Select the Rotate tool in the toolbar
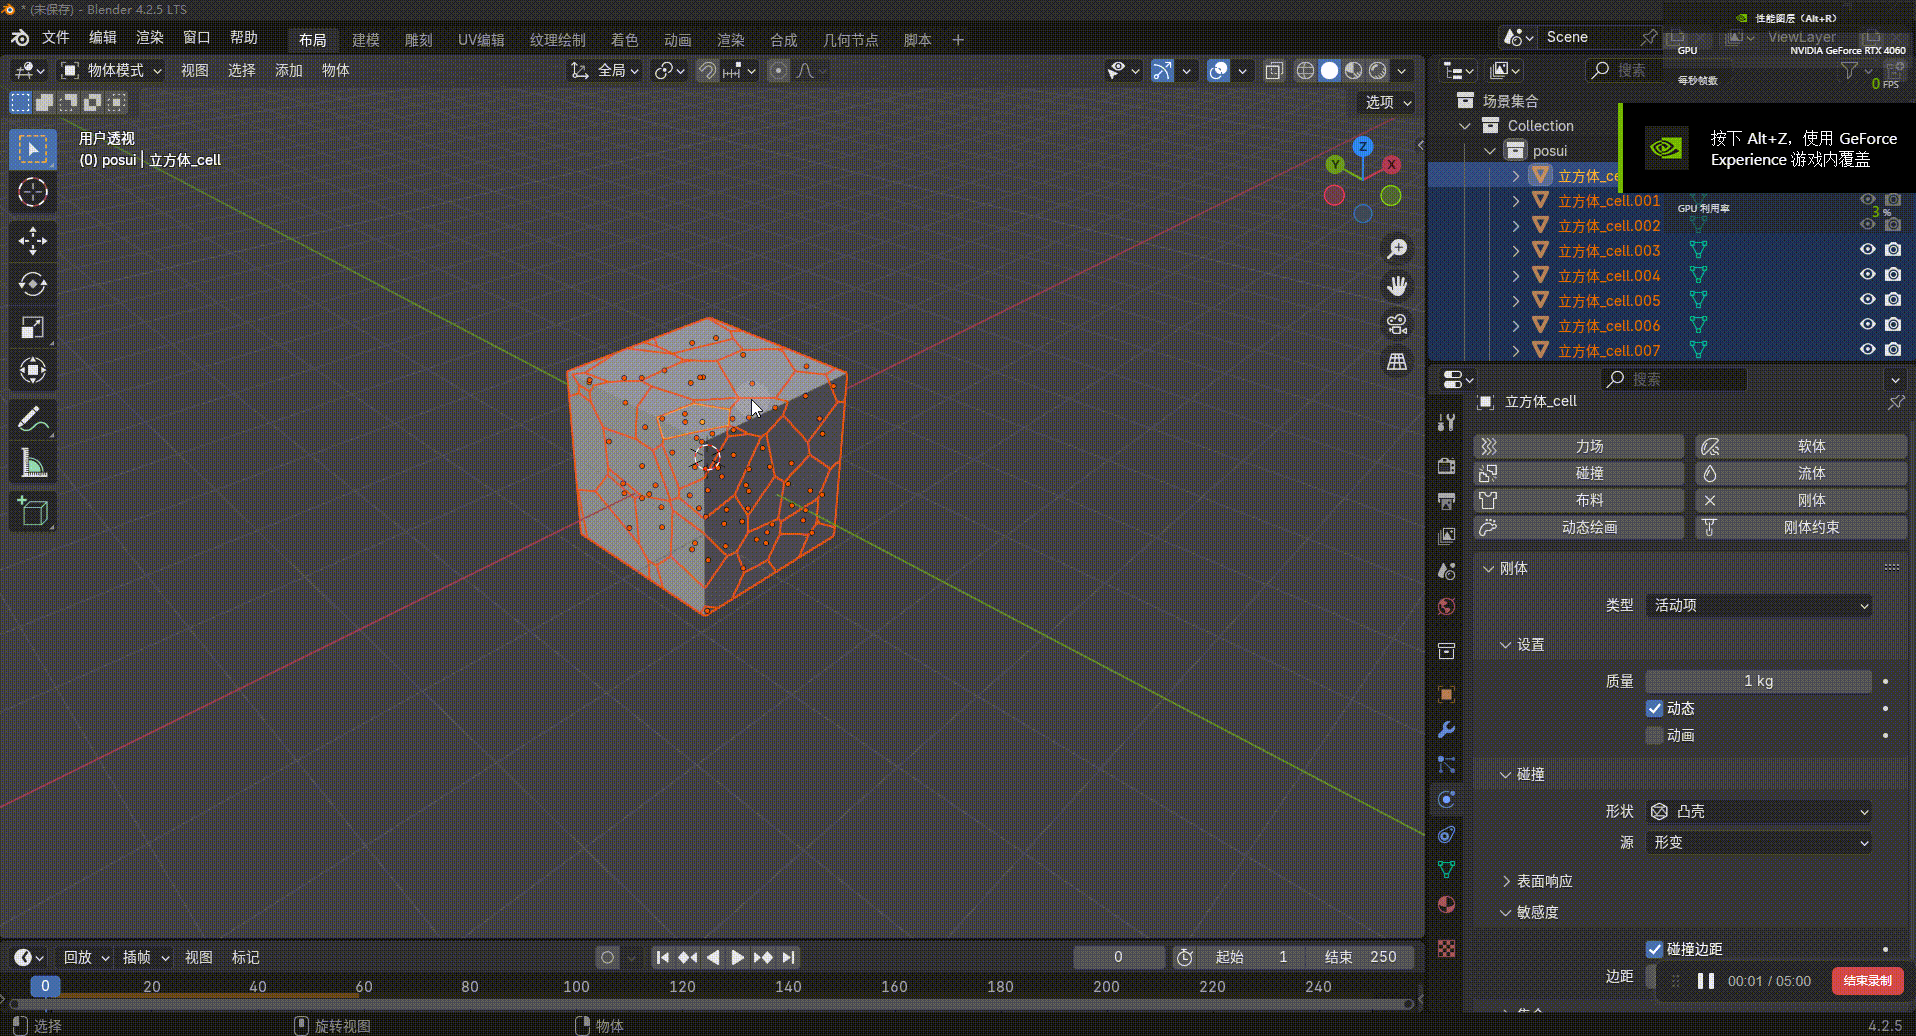 click(32, 284)
